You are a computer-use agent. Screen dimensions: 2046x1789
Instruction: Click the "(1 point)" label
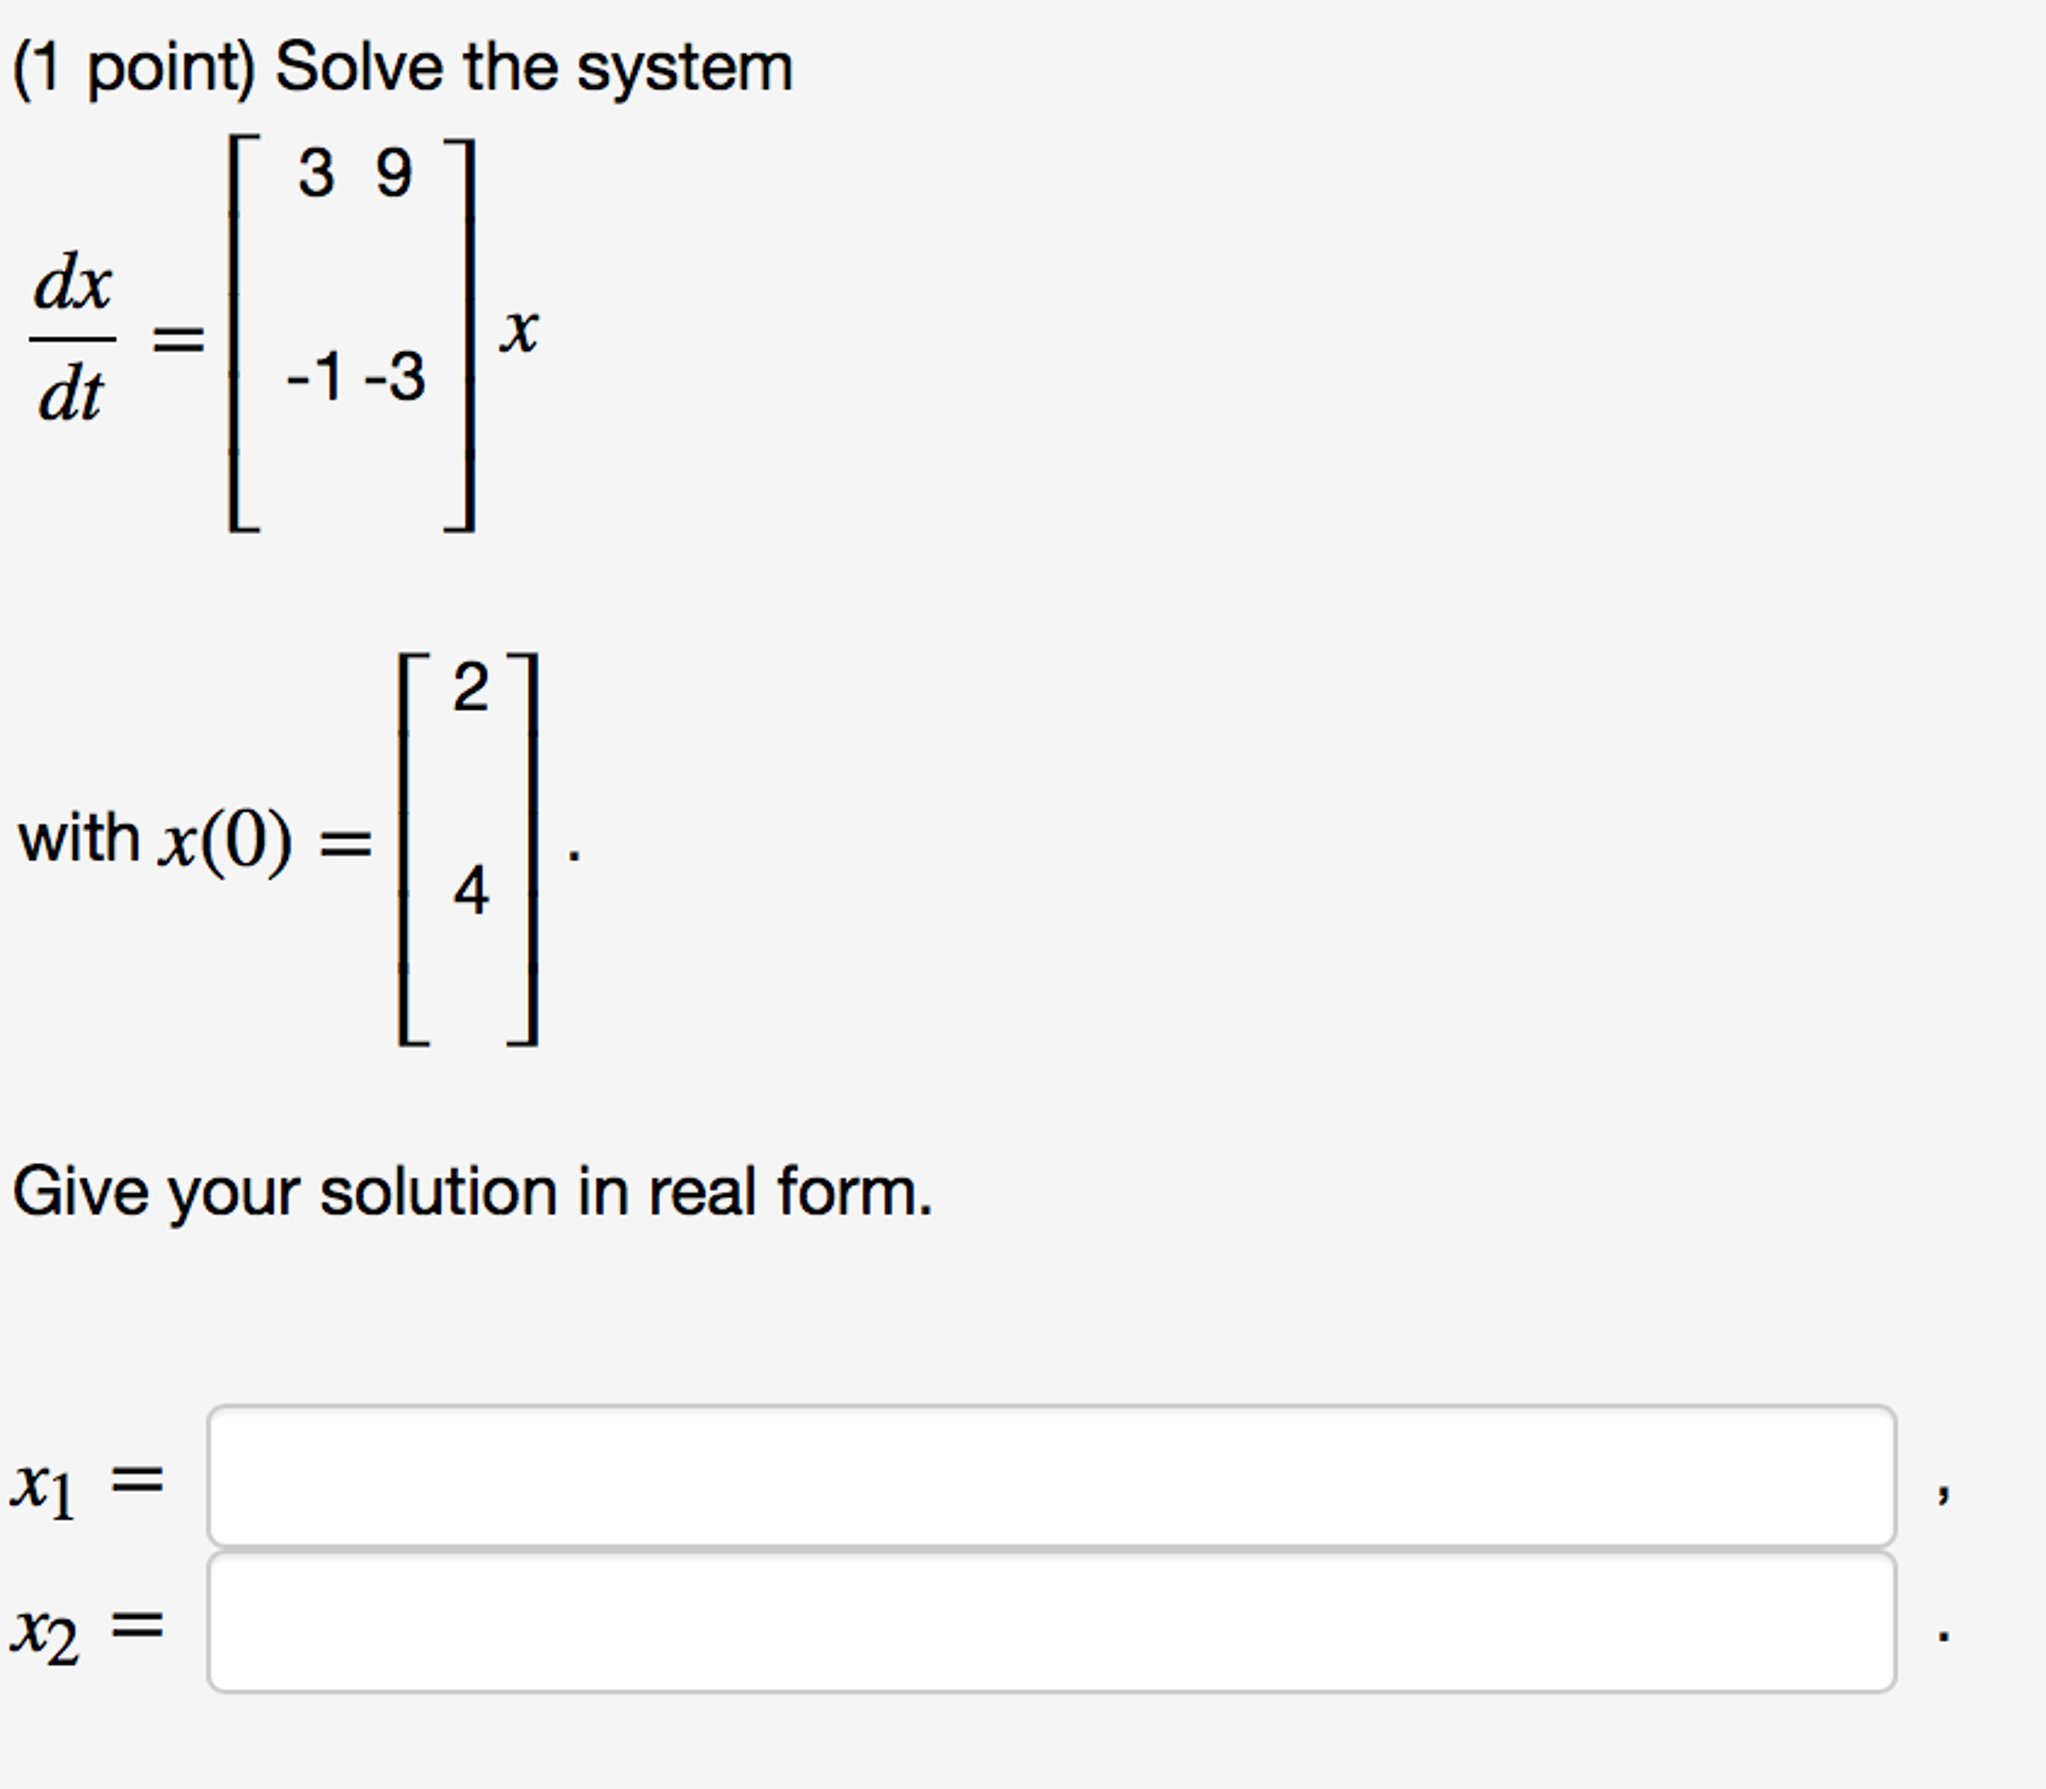point(134,68)
